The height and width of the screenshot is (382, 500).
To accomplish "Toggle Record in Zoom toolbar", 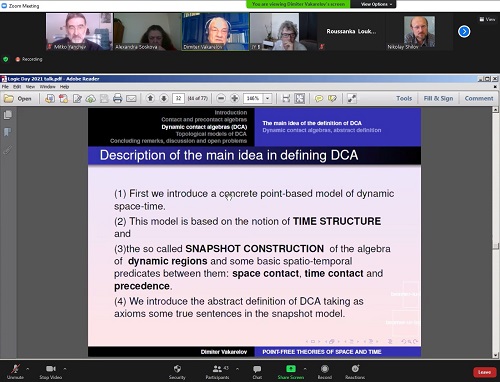I will tap(325, 371).
